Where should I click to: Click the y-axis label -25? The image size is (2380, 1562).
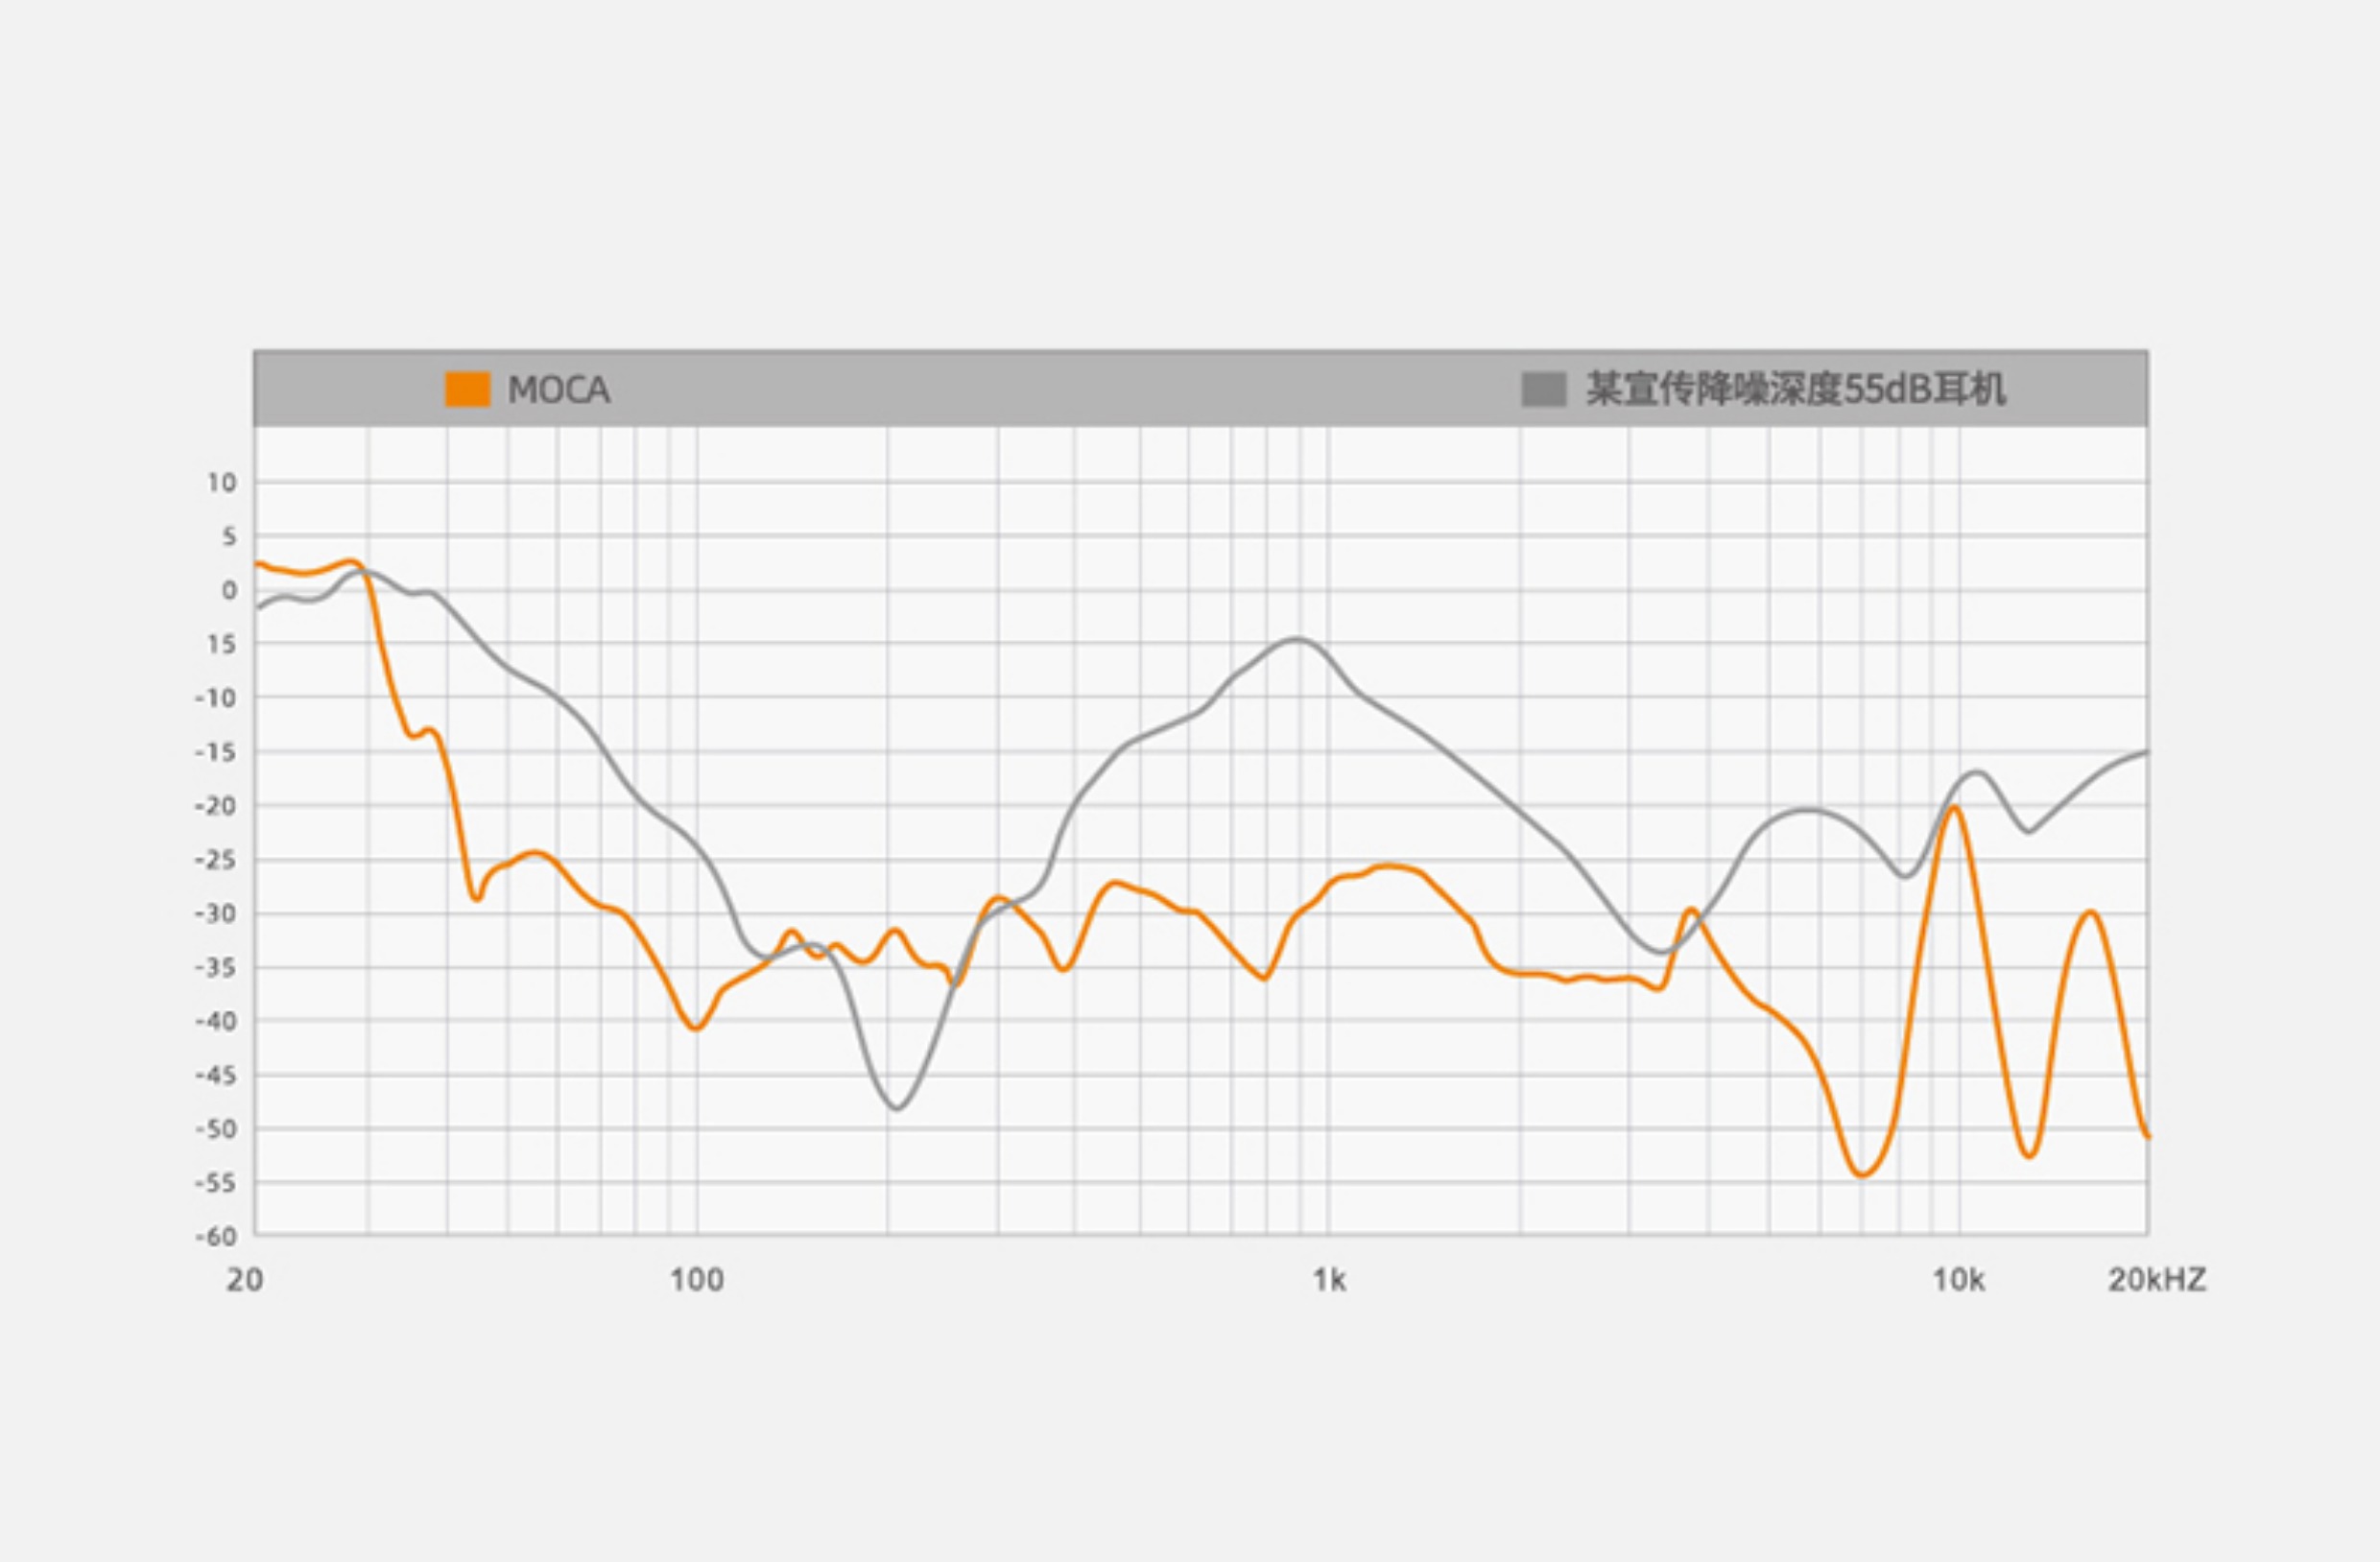click(x=216, y=860)
